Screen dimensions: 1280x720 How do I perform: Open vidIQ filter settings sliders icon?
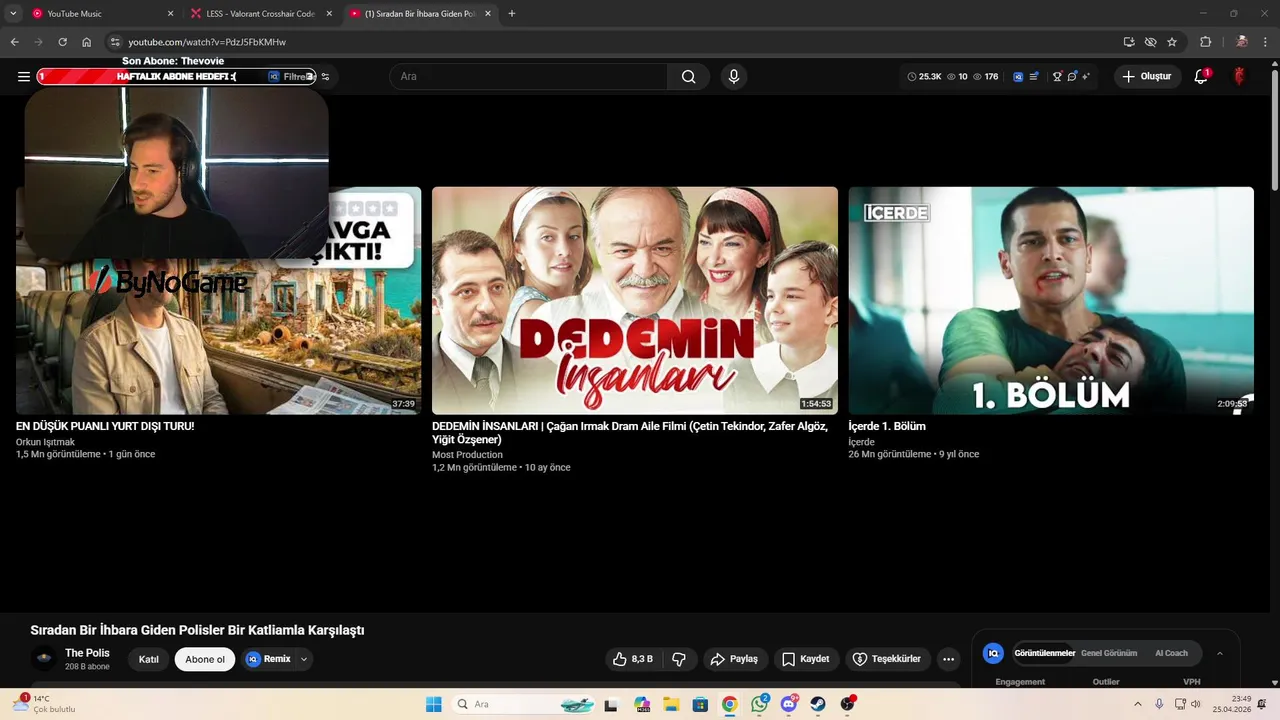coord(325,76)
